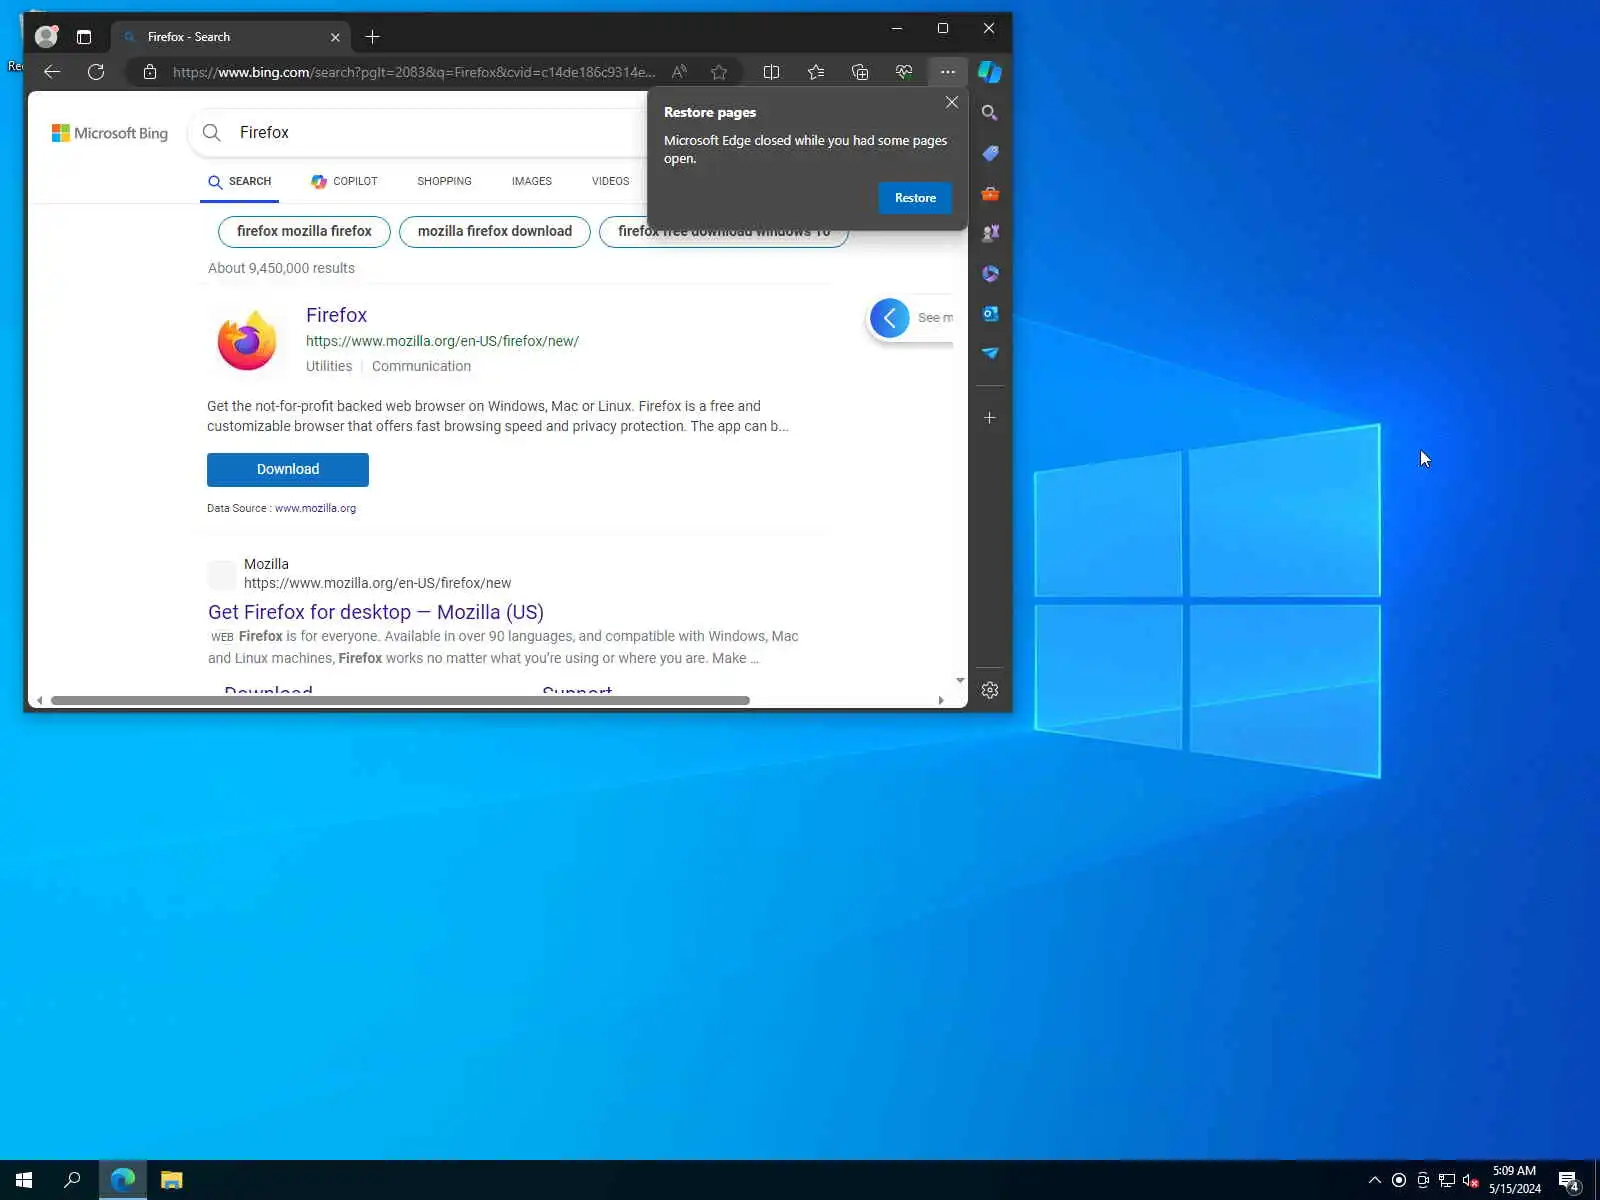Screen dimensions: 1600x1200
Task: Click the Firefox logo thumbnail
Action: [x=247, y=340]
